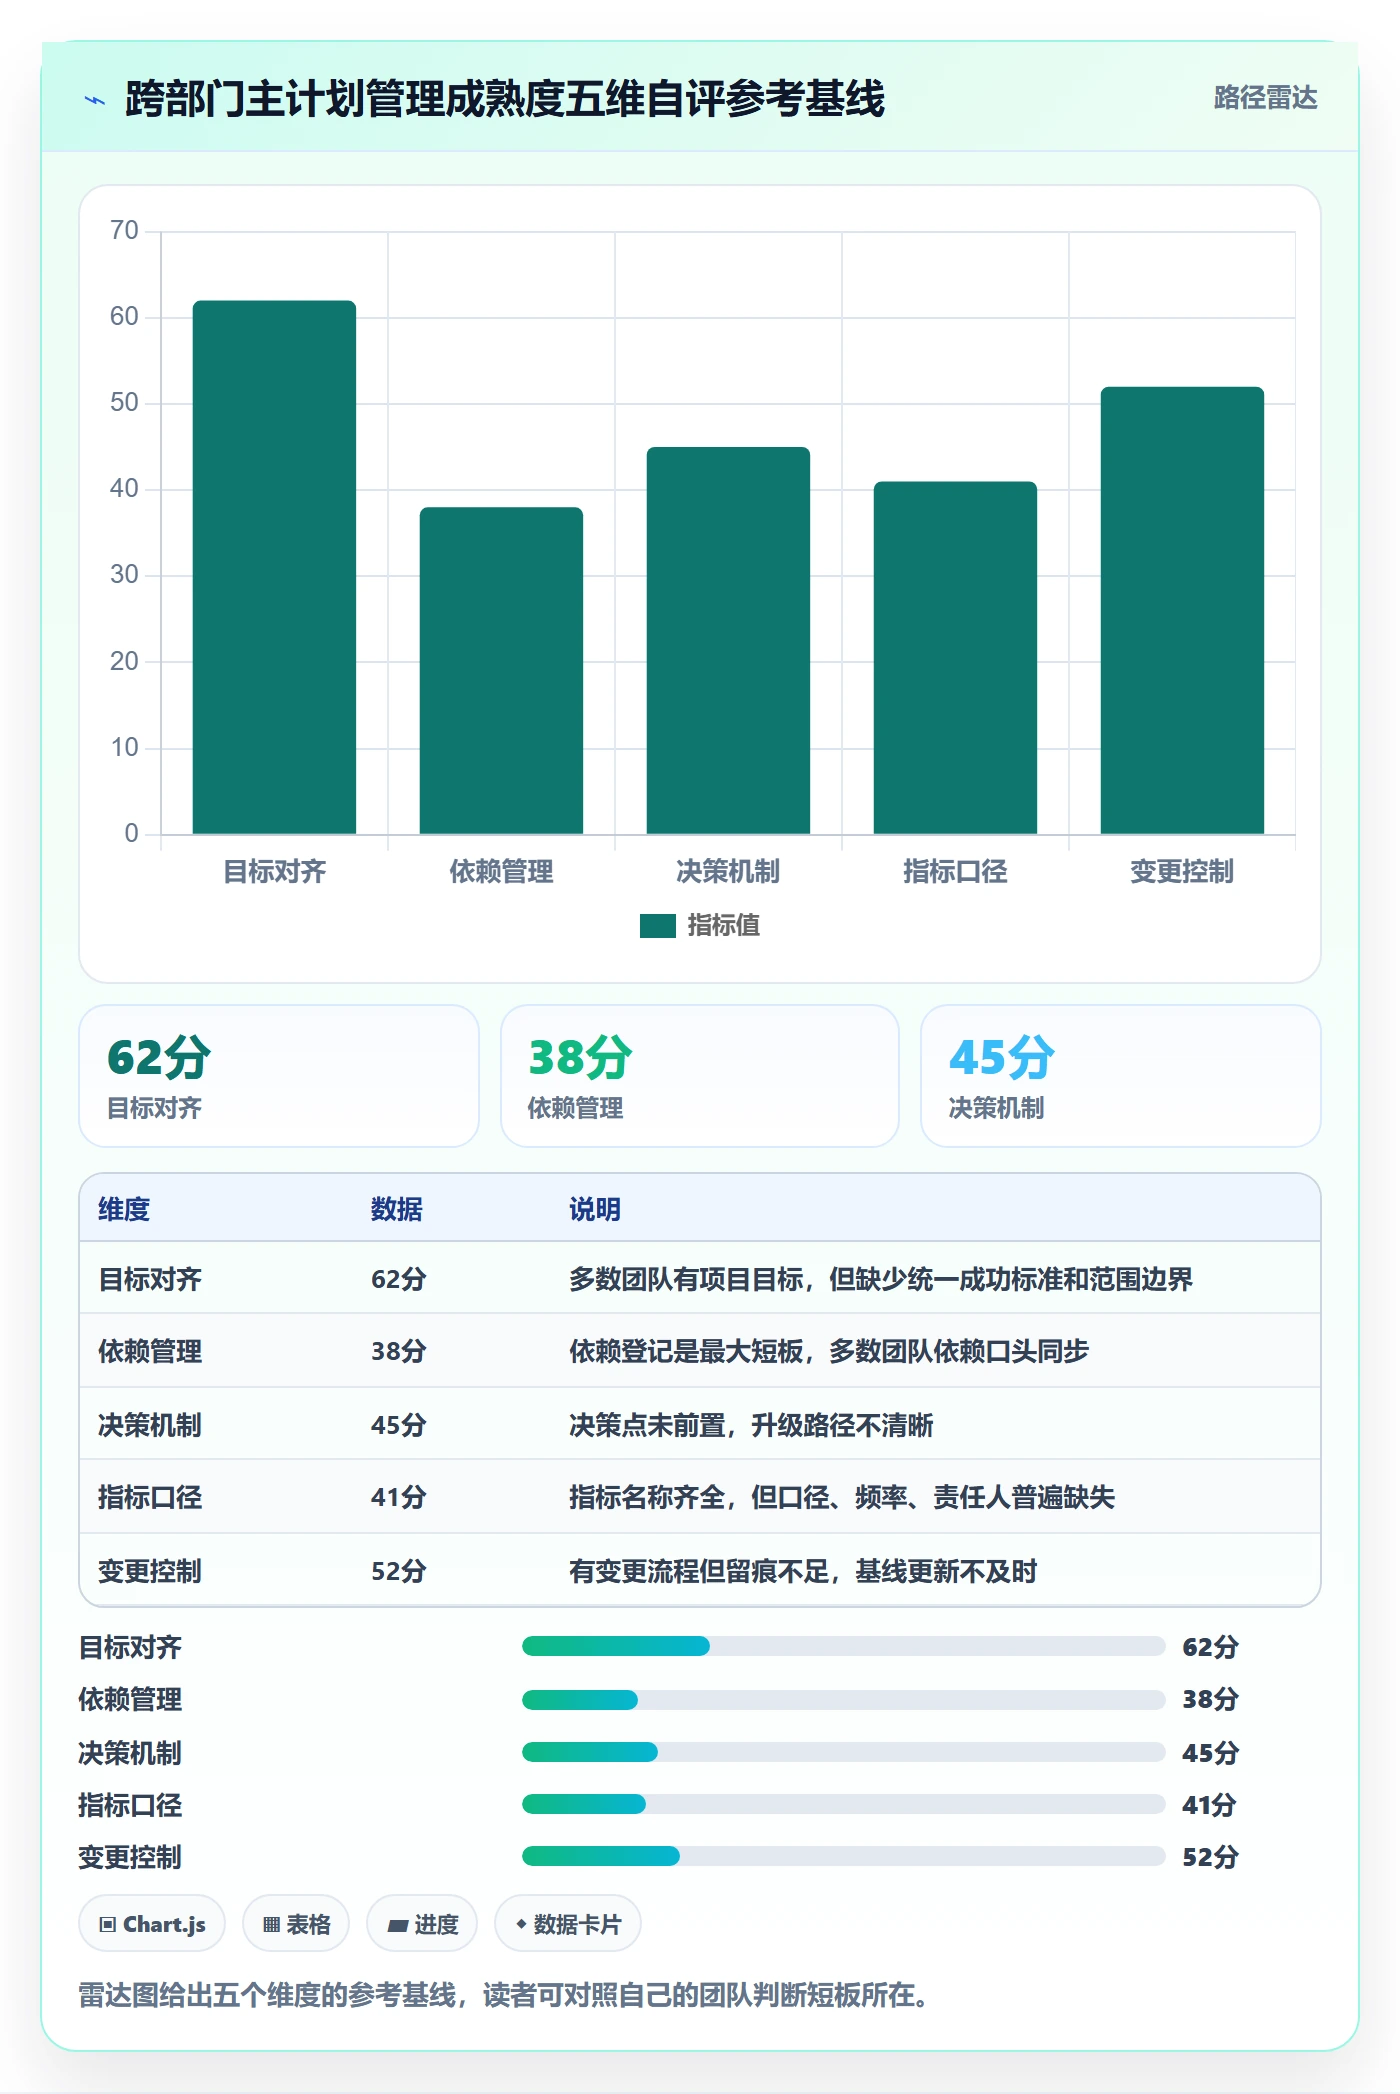Click the chart title 跨部门主计划管理成熟度

coord(505,99)
